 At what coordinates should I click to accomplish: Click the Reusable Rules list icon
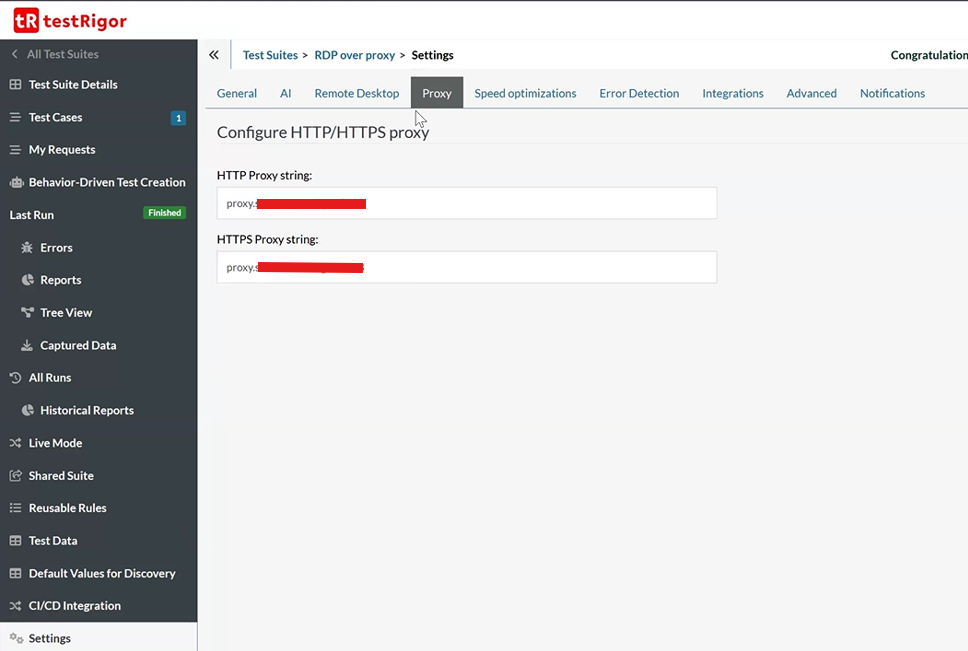(x=15, y=508)
